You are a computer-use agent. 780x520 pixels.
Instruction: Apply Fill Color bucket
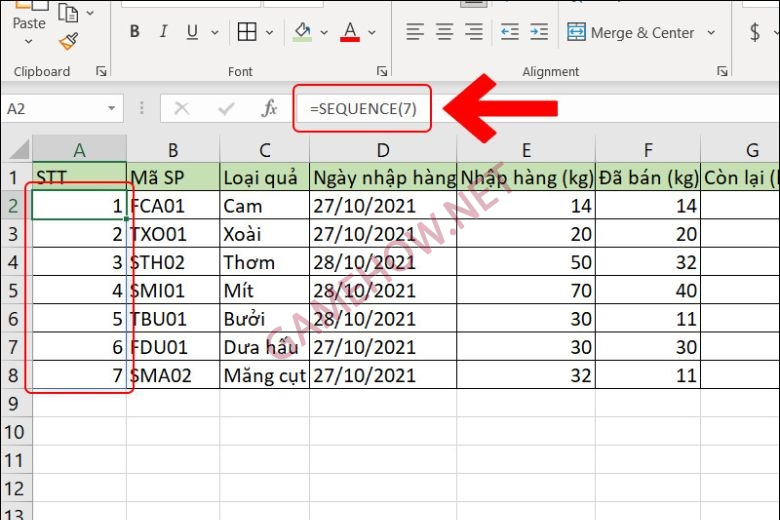(302, 32)
